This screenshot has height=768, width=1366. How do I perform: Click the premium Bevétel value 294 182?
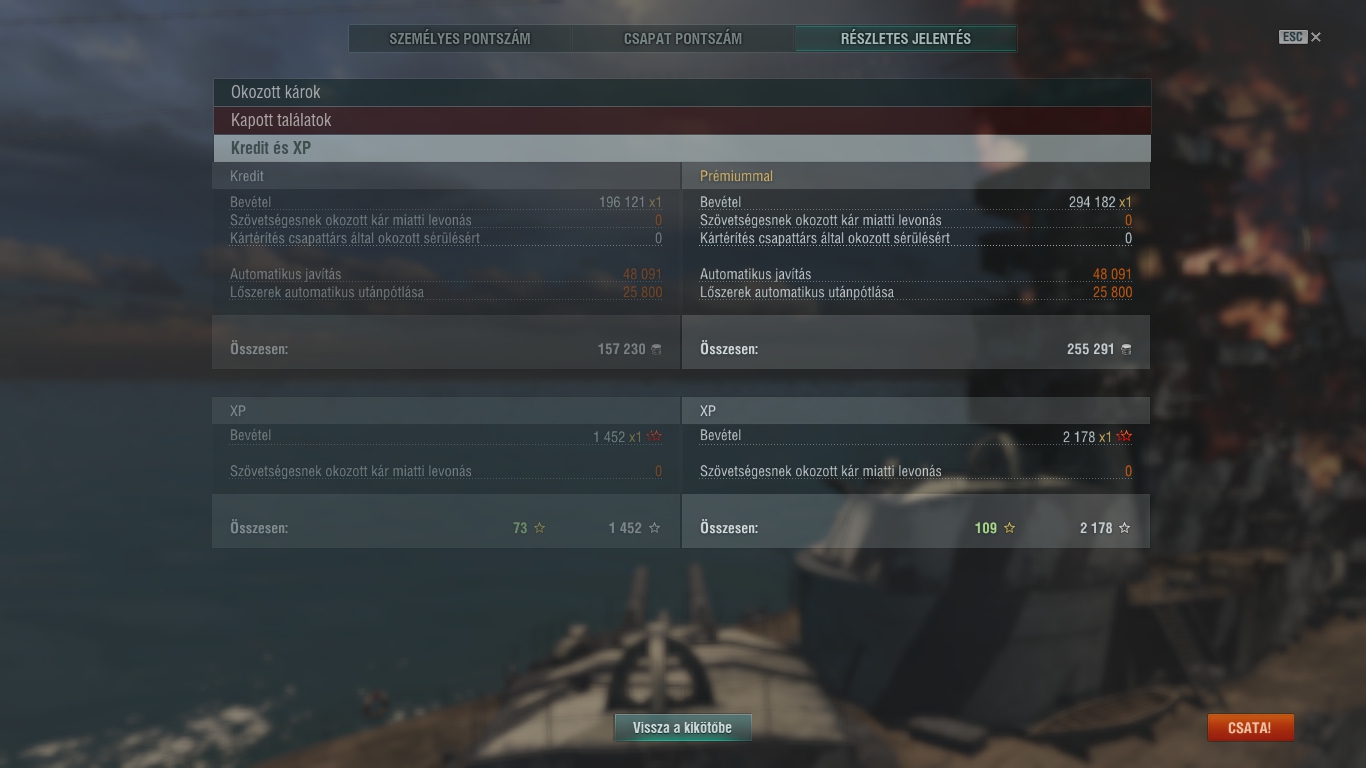pos(1092,202)
